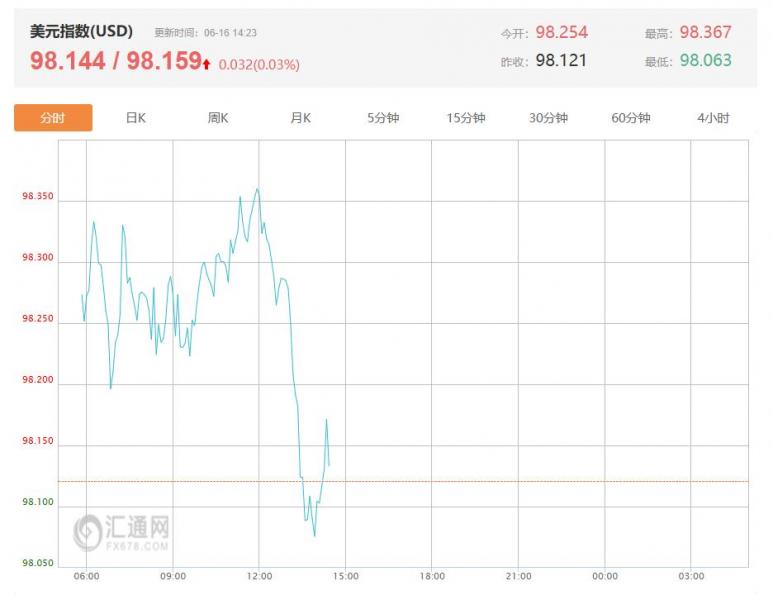The height and width of the screenshot is (600, 773).
Task: Open the 周K chart tab
Action: [x=218, y=118]
